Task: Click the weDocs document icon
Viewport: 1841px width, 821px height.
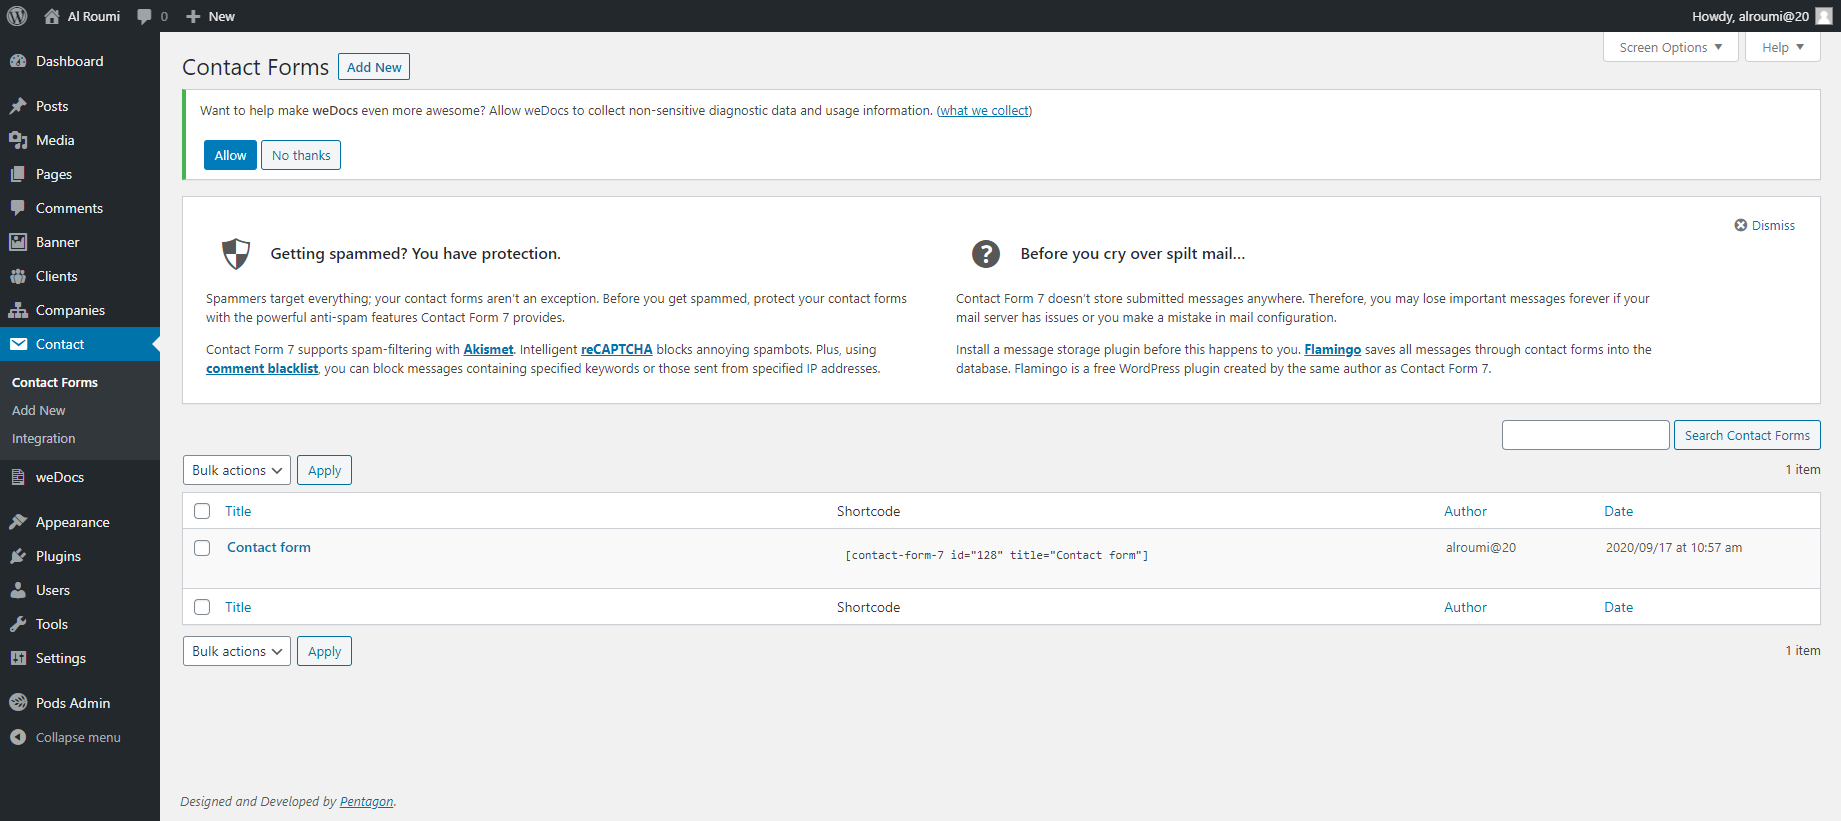Action: [x=18, y=477]
